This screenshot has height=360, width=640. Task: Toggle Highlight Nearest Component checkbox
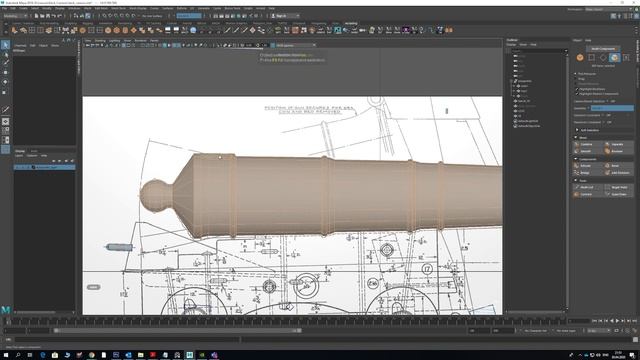click(577, 94)
